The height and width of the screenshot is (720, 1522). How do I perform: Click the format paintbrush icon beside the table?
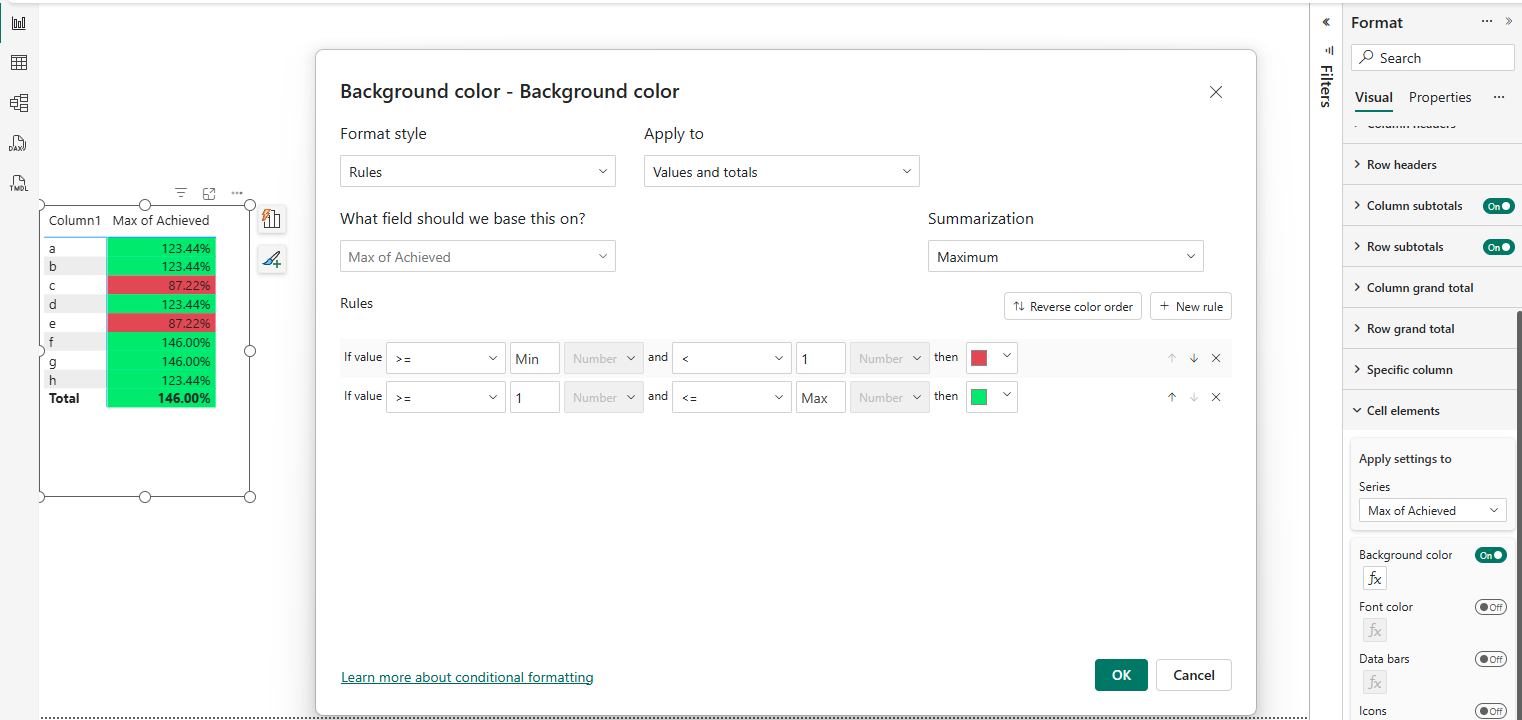point(271,259)
